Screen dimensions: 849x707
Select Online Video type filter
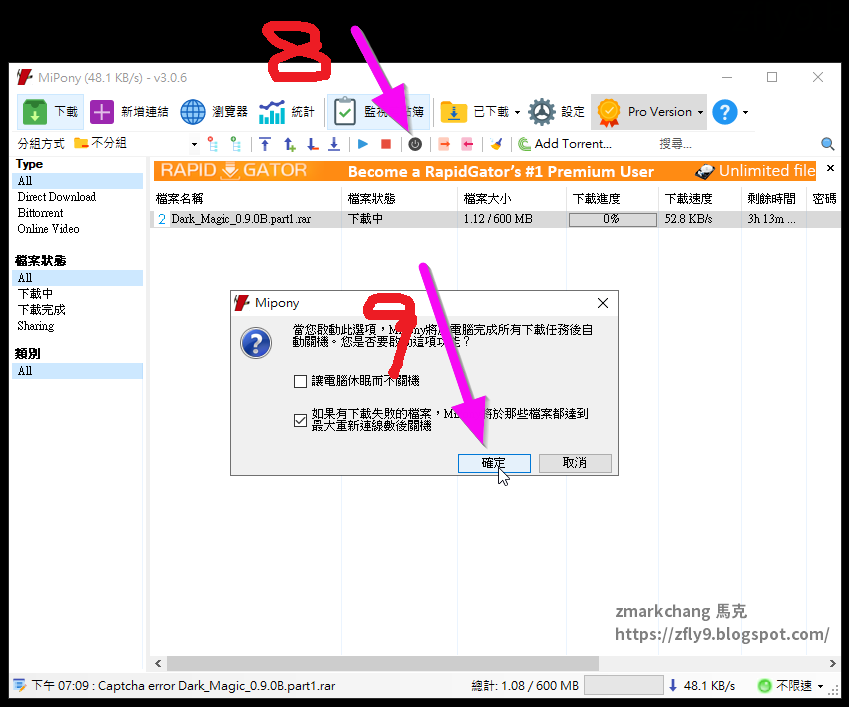(48, 229)
